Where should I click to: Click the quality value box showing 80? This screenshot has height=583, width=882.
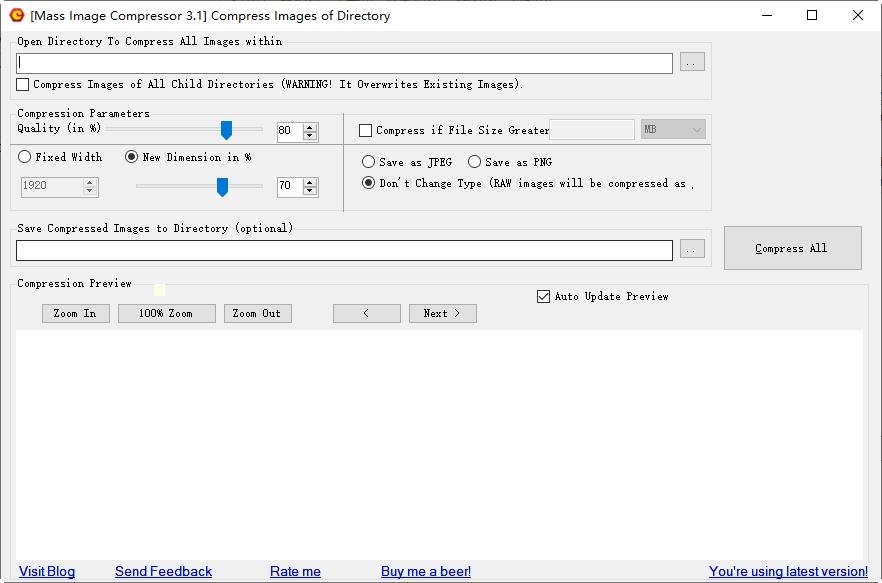click(289, 131)
